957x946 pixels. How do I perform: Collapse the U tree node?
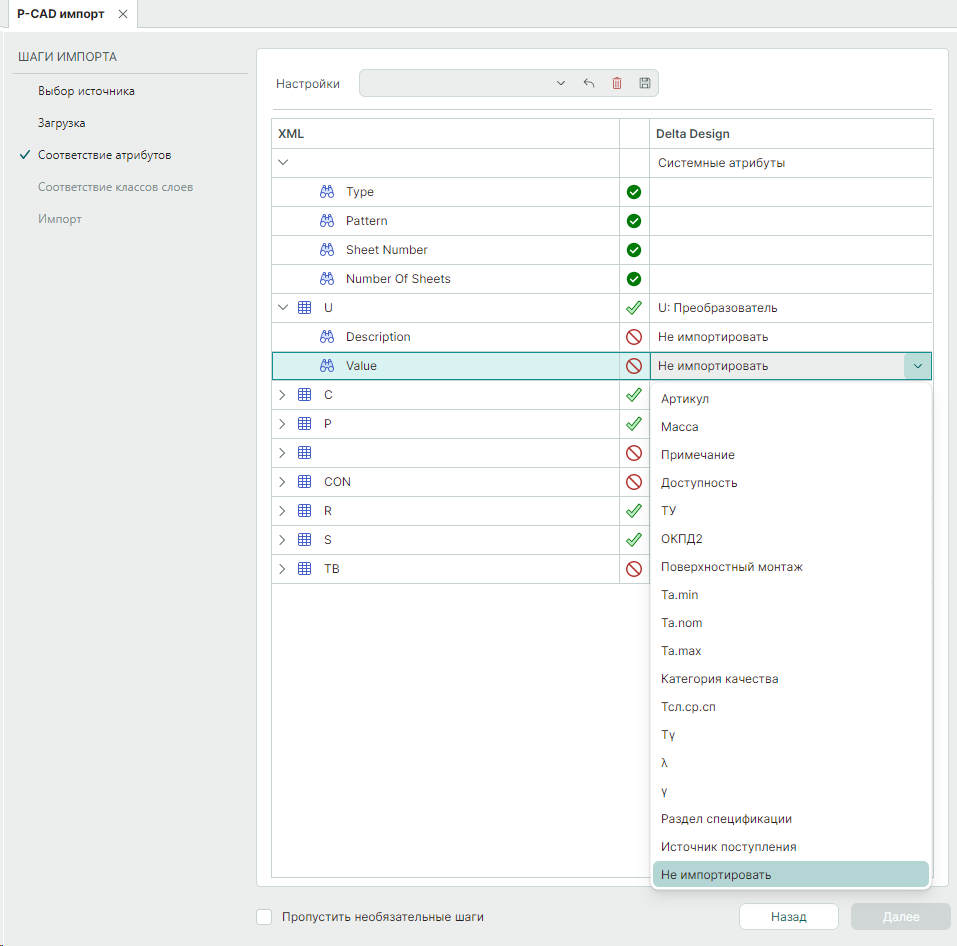tap(283, 308)
